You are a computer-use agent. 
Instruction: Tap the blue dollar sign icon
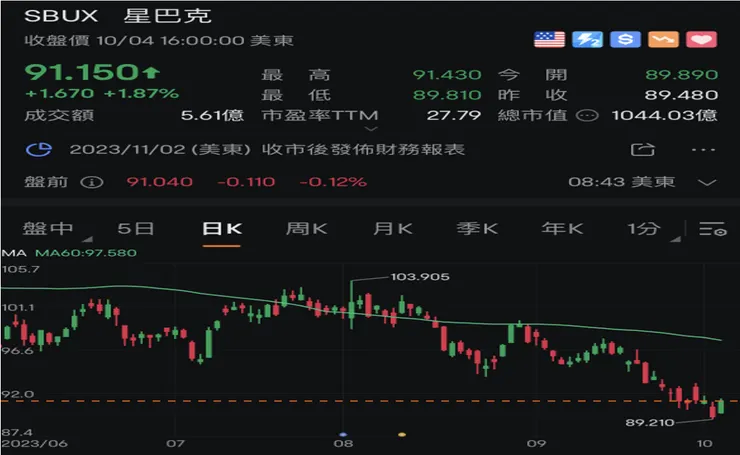click(625, 40)
